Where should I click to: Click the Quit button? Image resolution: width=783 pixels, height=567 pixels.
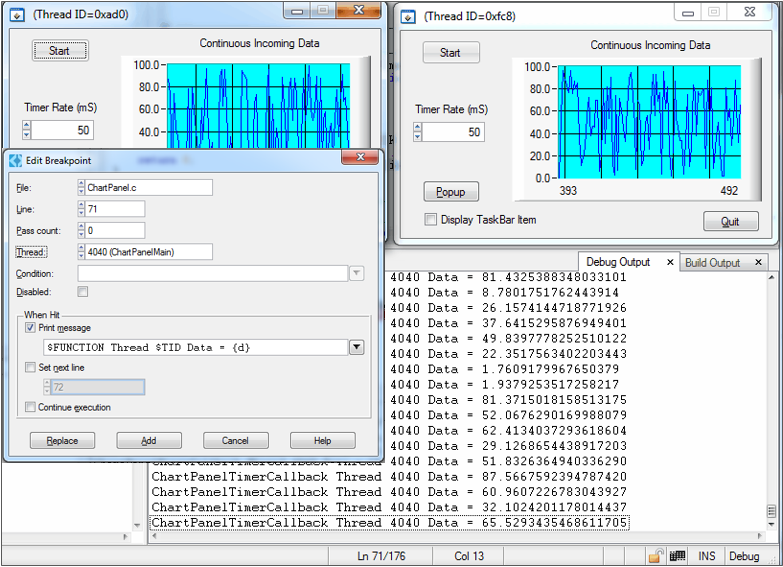point(730,221)
